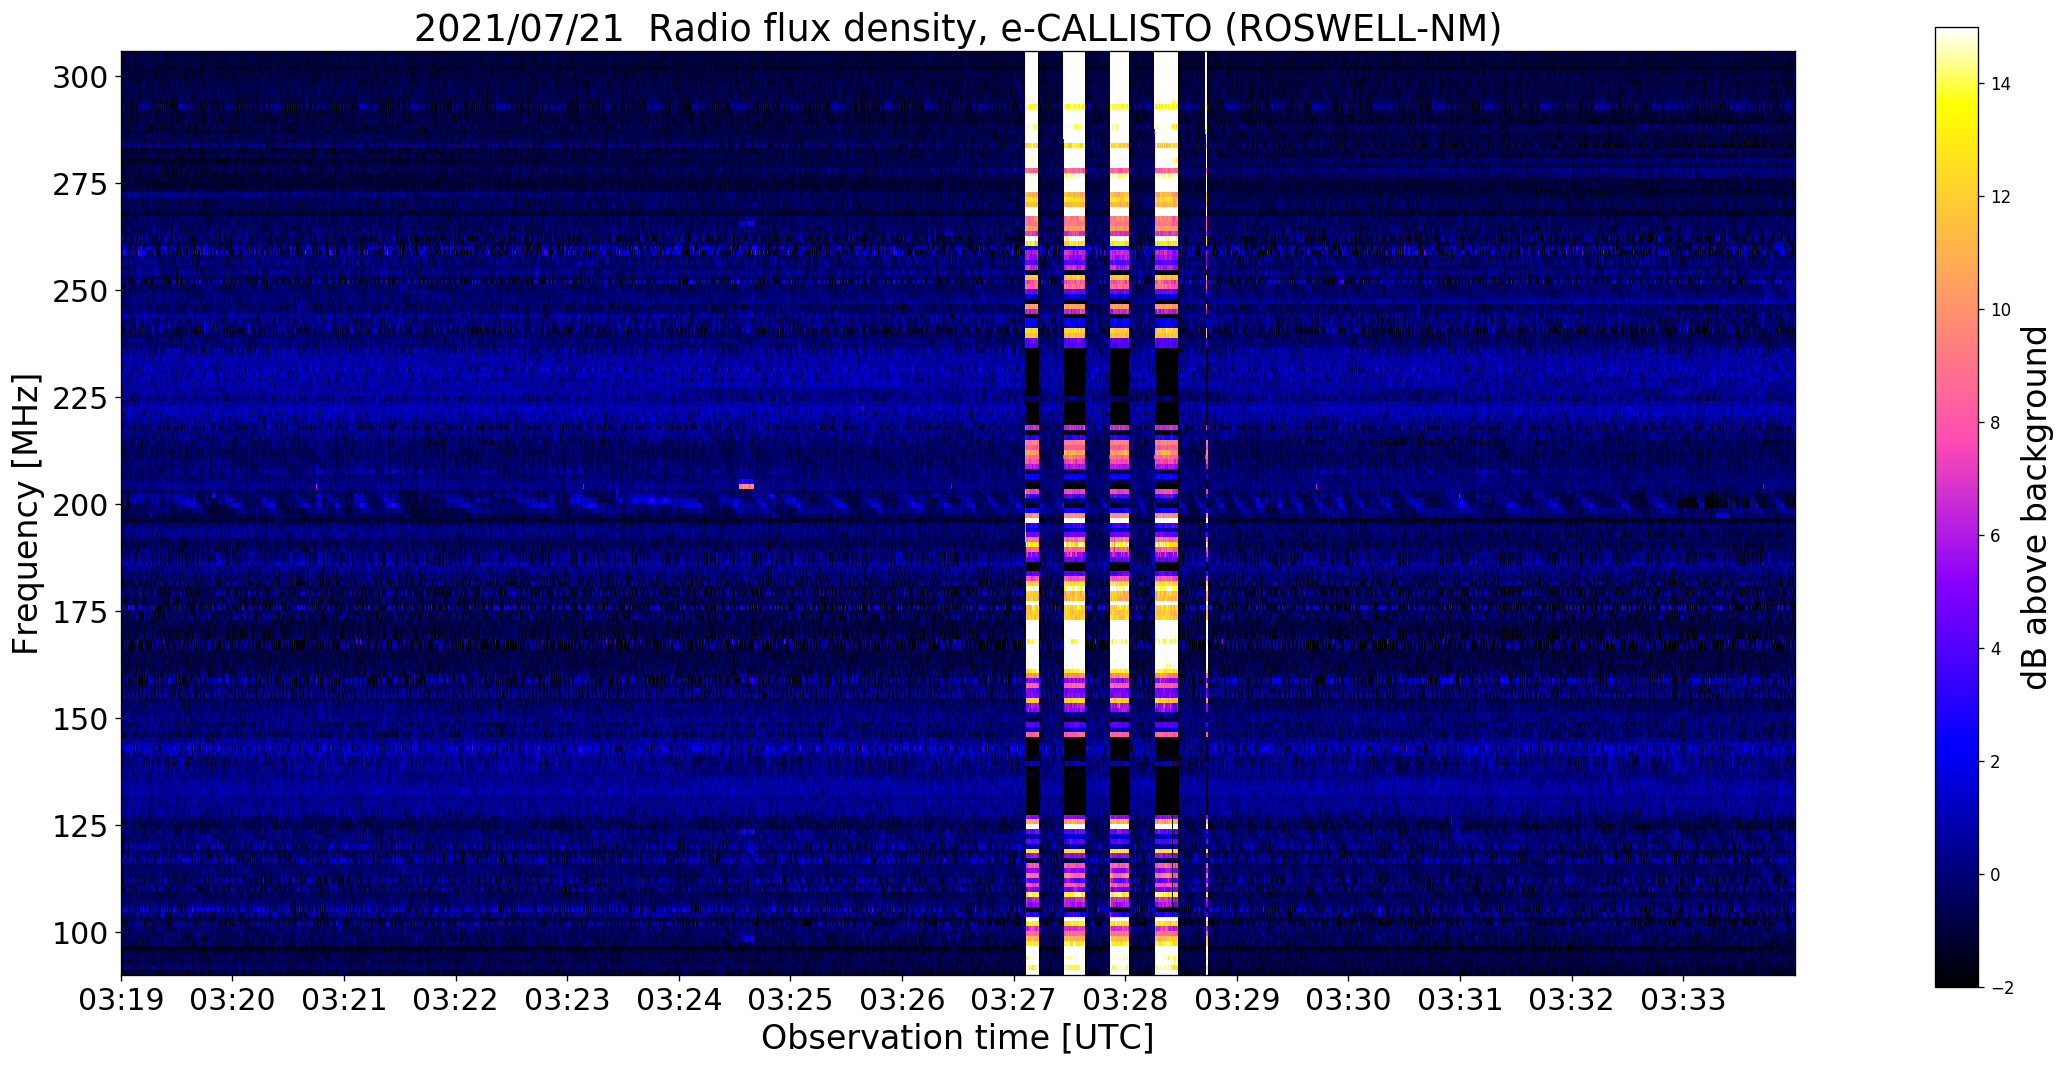Click the 03:32 time tick label
The height and width of the screenshot is (1067, 2066).
[x=1573, y=1000]
